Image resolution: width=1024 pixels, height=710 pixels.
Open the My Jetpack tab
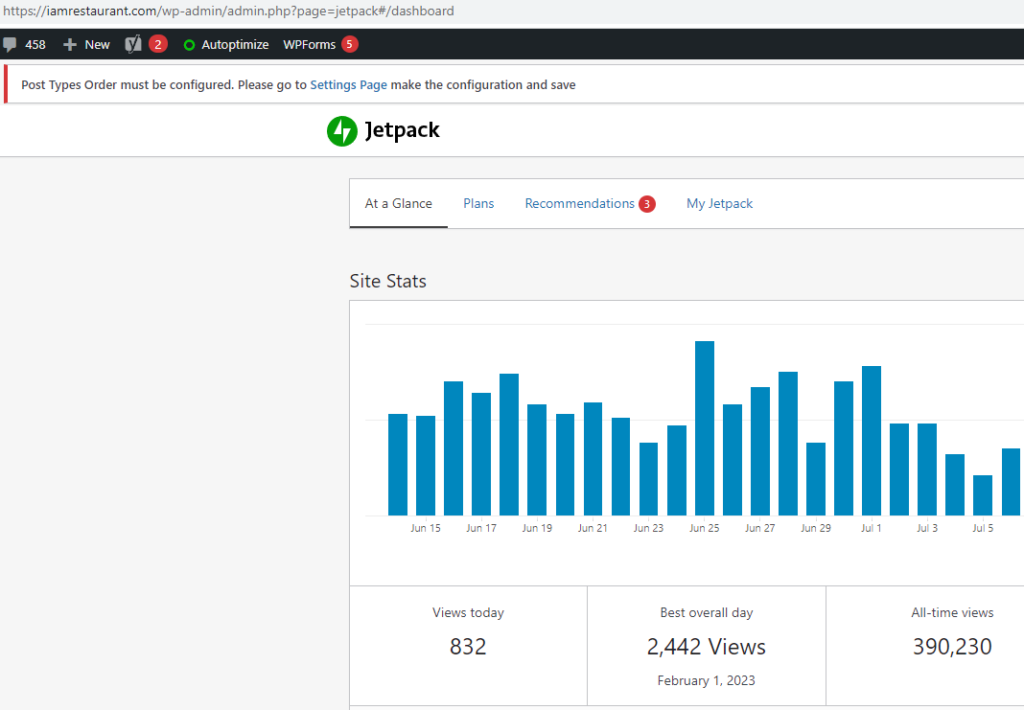[x=720, y=204]
